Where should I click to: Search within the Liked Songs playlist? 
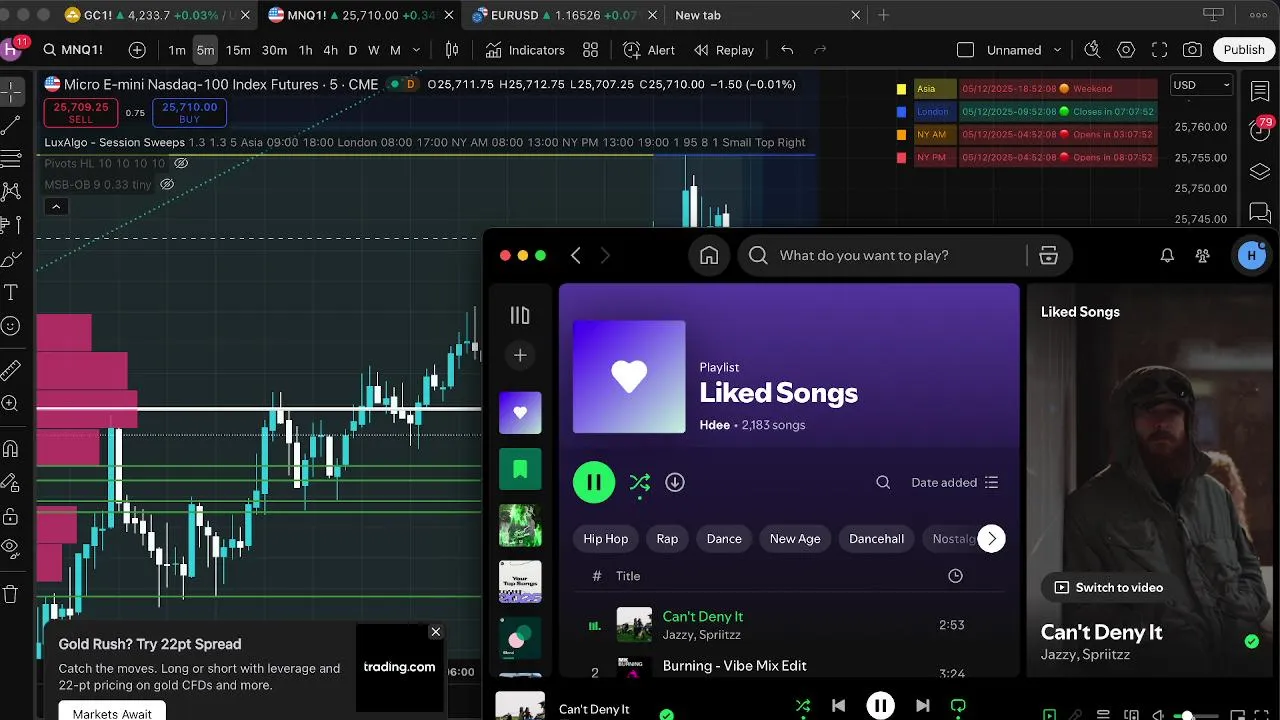(883, 482)
